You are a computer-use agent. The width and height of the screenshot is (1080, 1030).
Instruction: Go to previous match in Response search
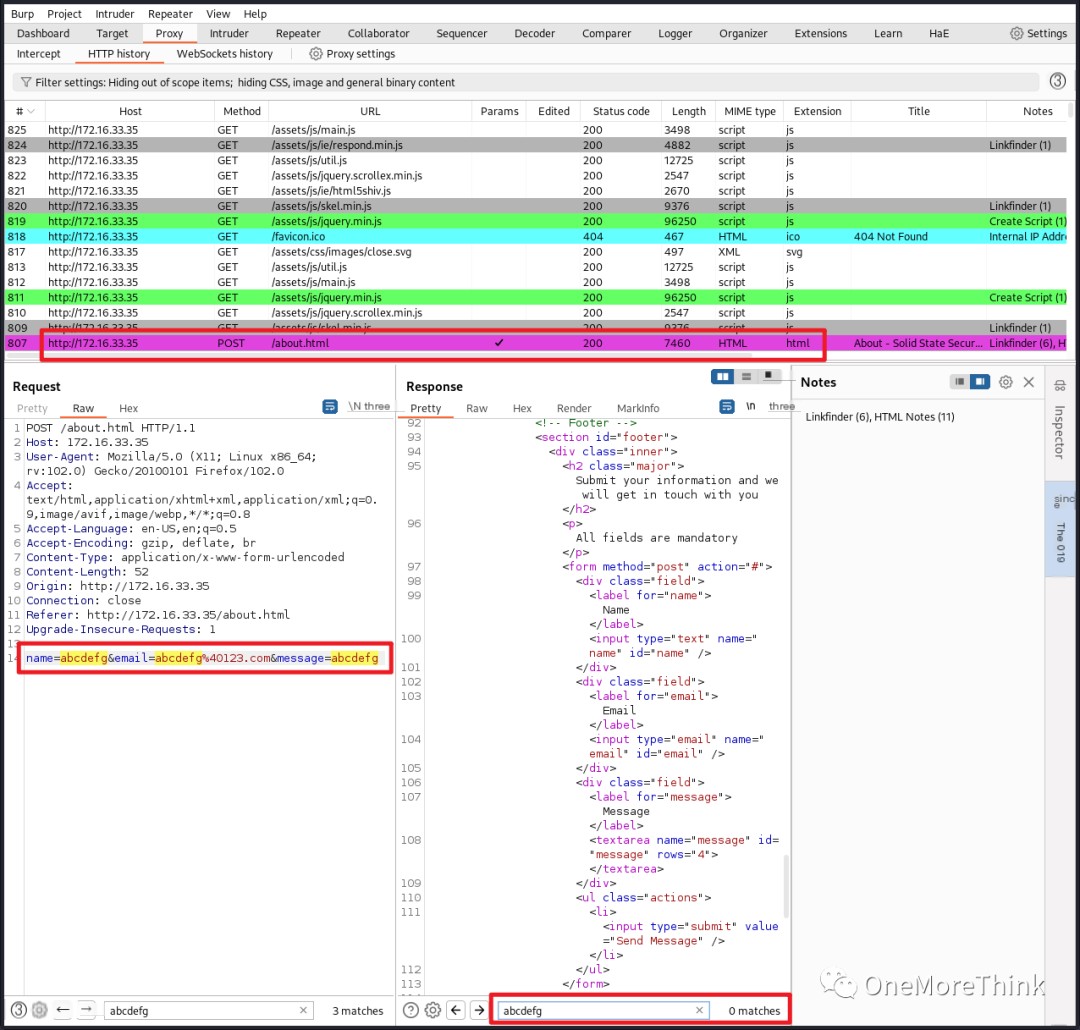tap(456, 1010)
